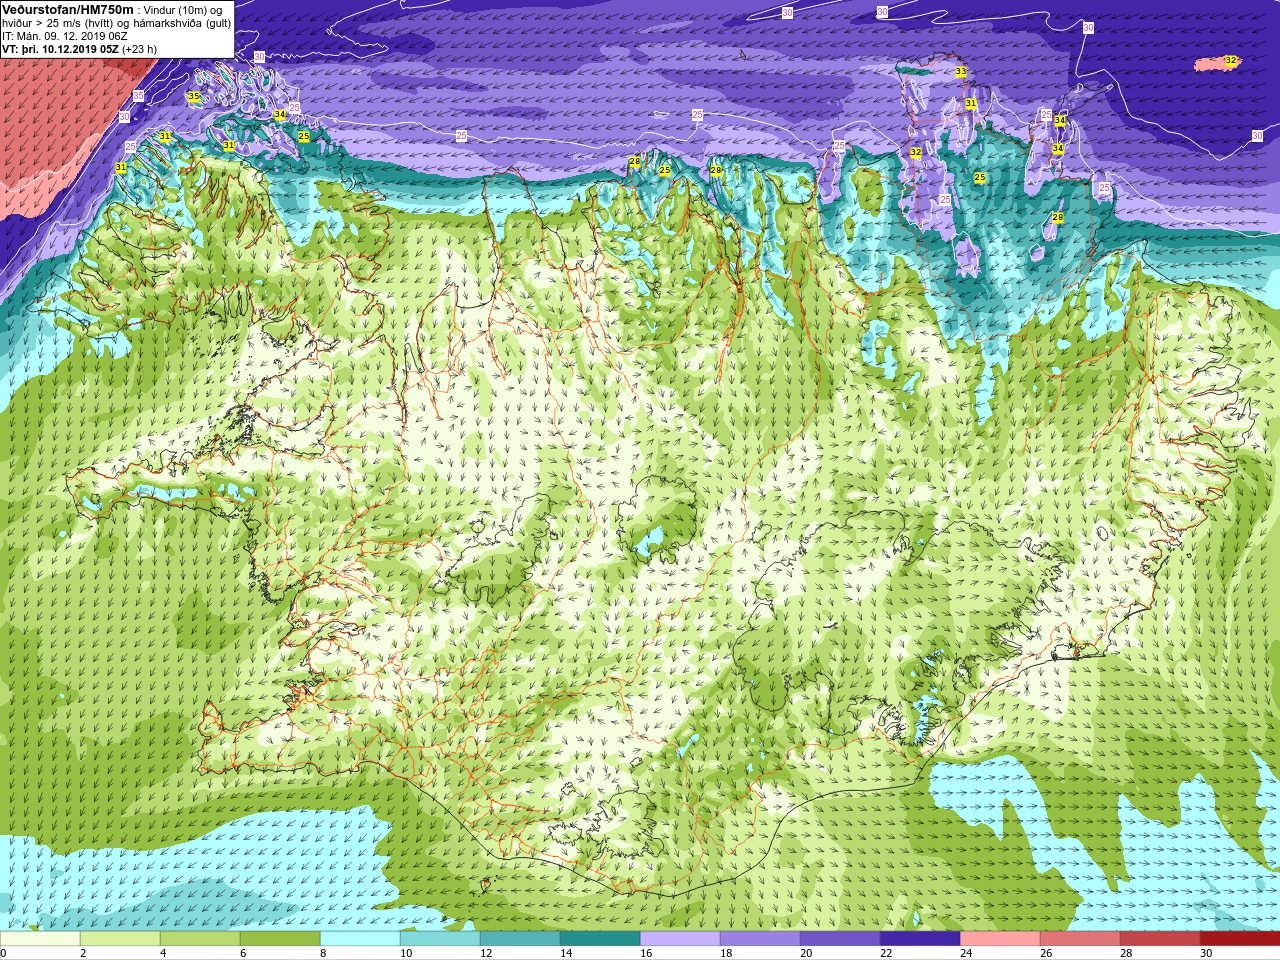Select the turquoise 10–12 legend swatch
Viewport: 1280px width, 960px height.
[440, 939]
